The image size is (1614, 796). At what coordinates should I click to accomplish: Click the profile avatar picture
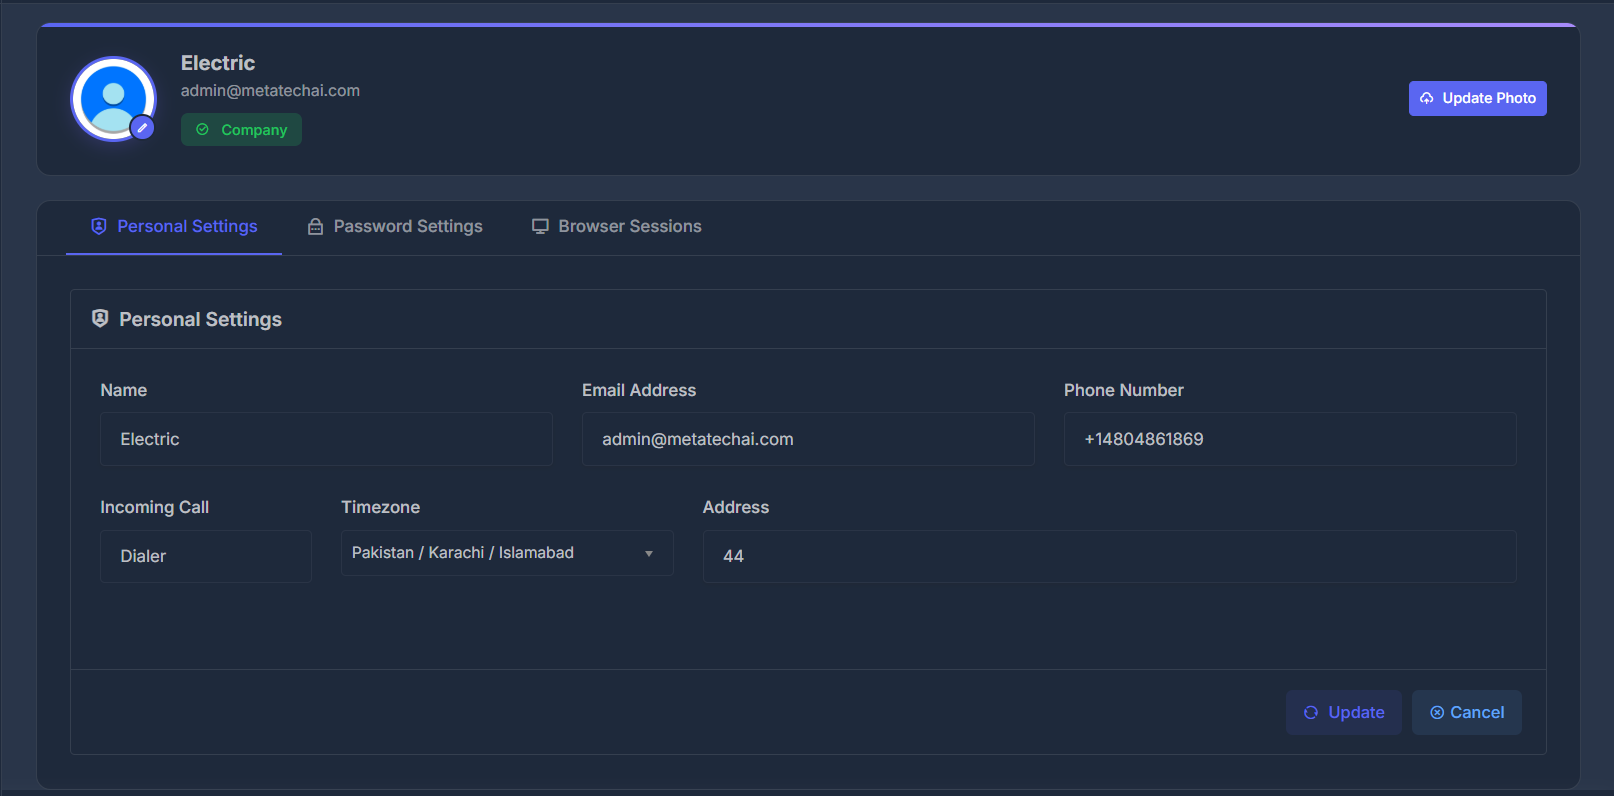(x=113, y=99)
